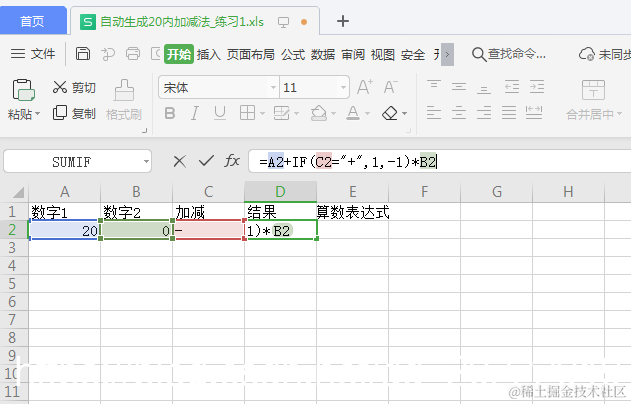
Task: Click the fx insert function icon
Action: click(232, 161)
